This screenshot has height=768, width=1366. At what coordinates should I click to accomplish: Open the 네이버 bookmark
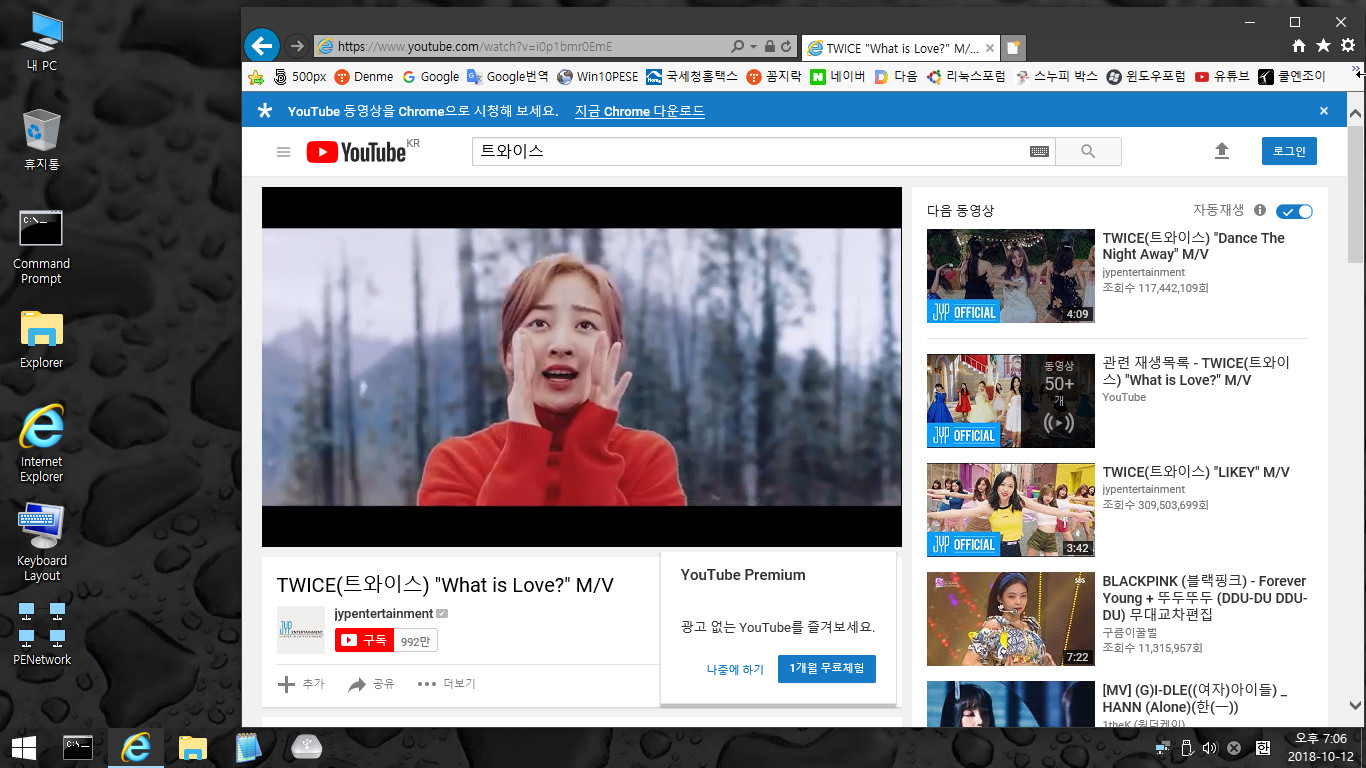[837, 76]
